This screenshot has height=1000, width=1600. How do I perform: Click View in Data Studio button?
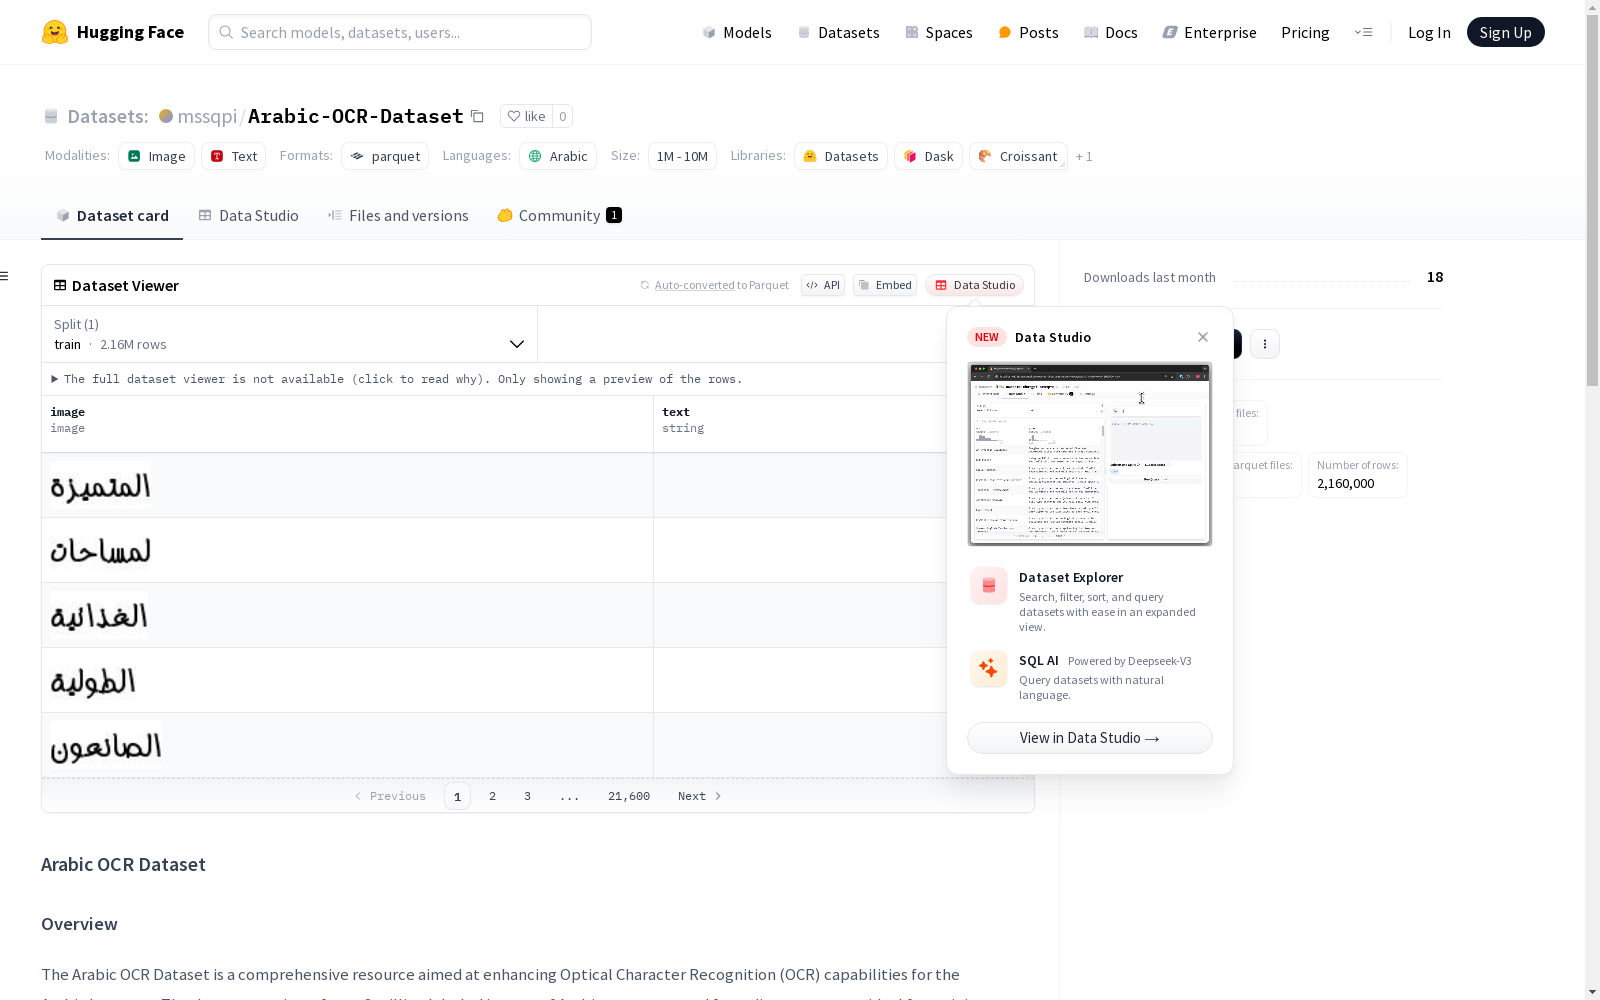point(1090,738)
